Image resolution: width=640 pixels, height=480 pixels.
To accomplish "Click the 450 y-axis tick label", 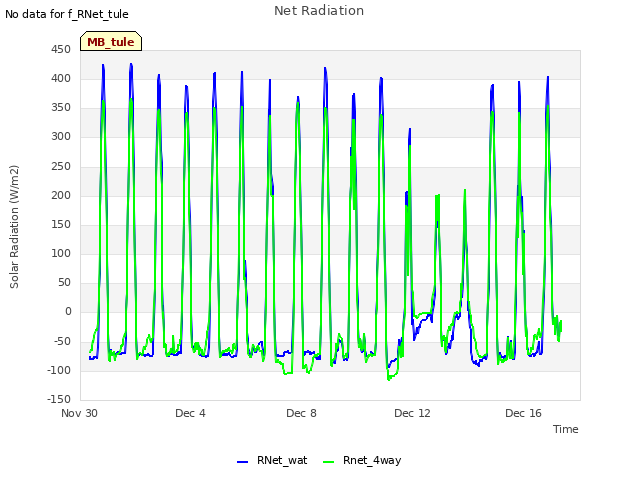I will pyautogui.click(x=61, y=49).
